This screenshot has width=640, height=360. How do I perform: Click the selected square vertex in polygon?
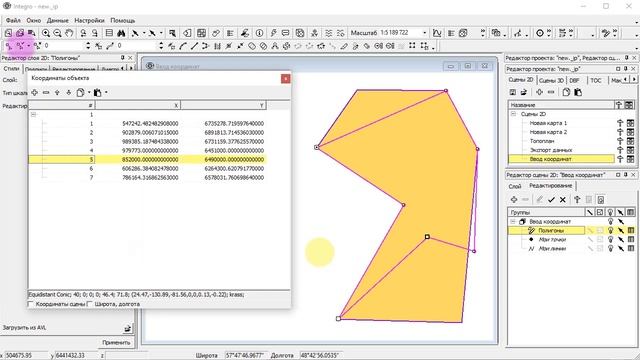click(427, 237)
